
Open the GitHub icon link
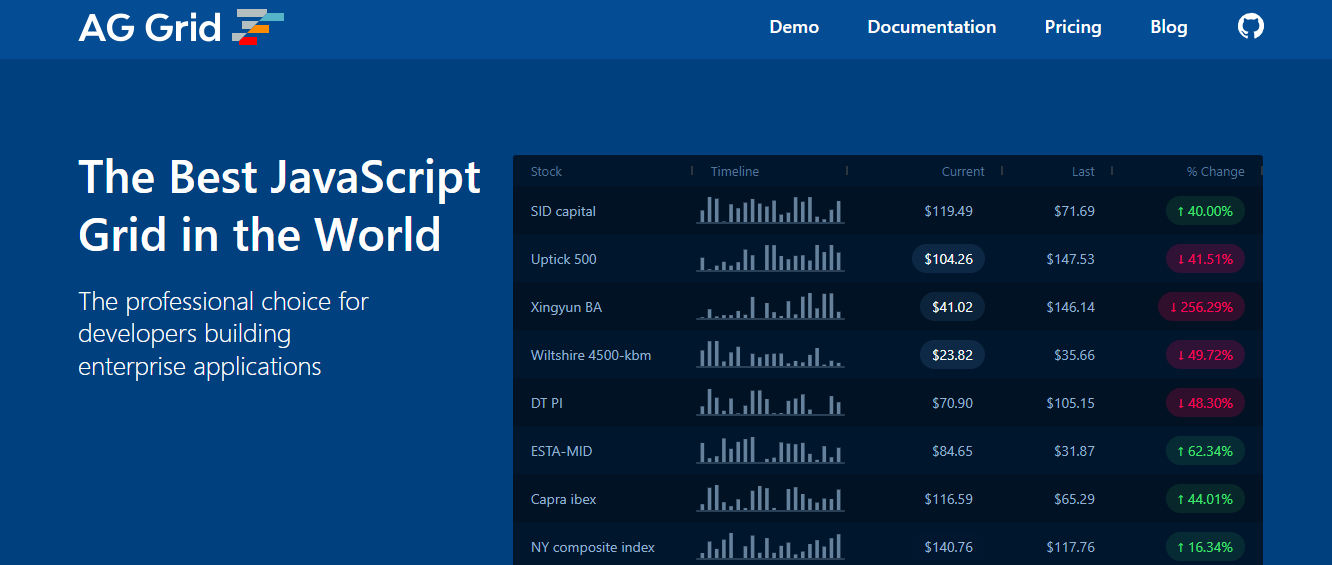click(x=1251, y=27)
